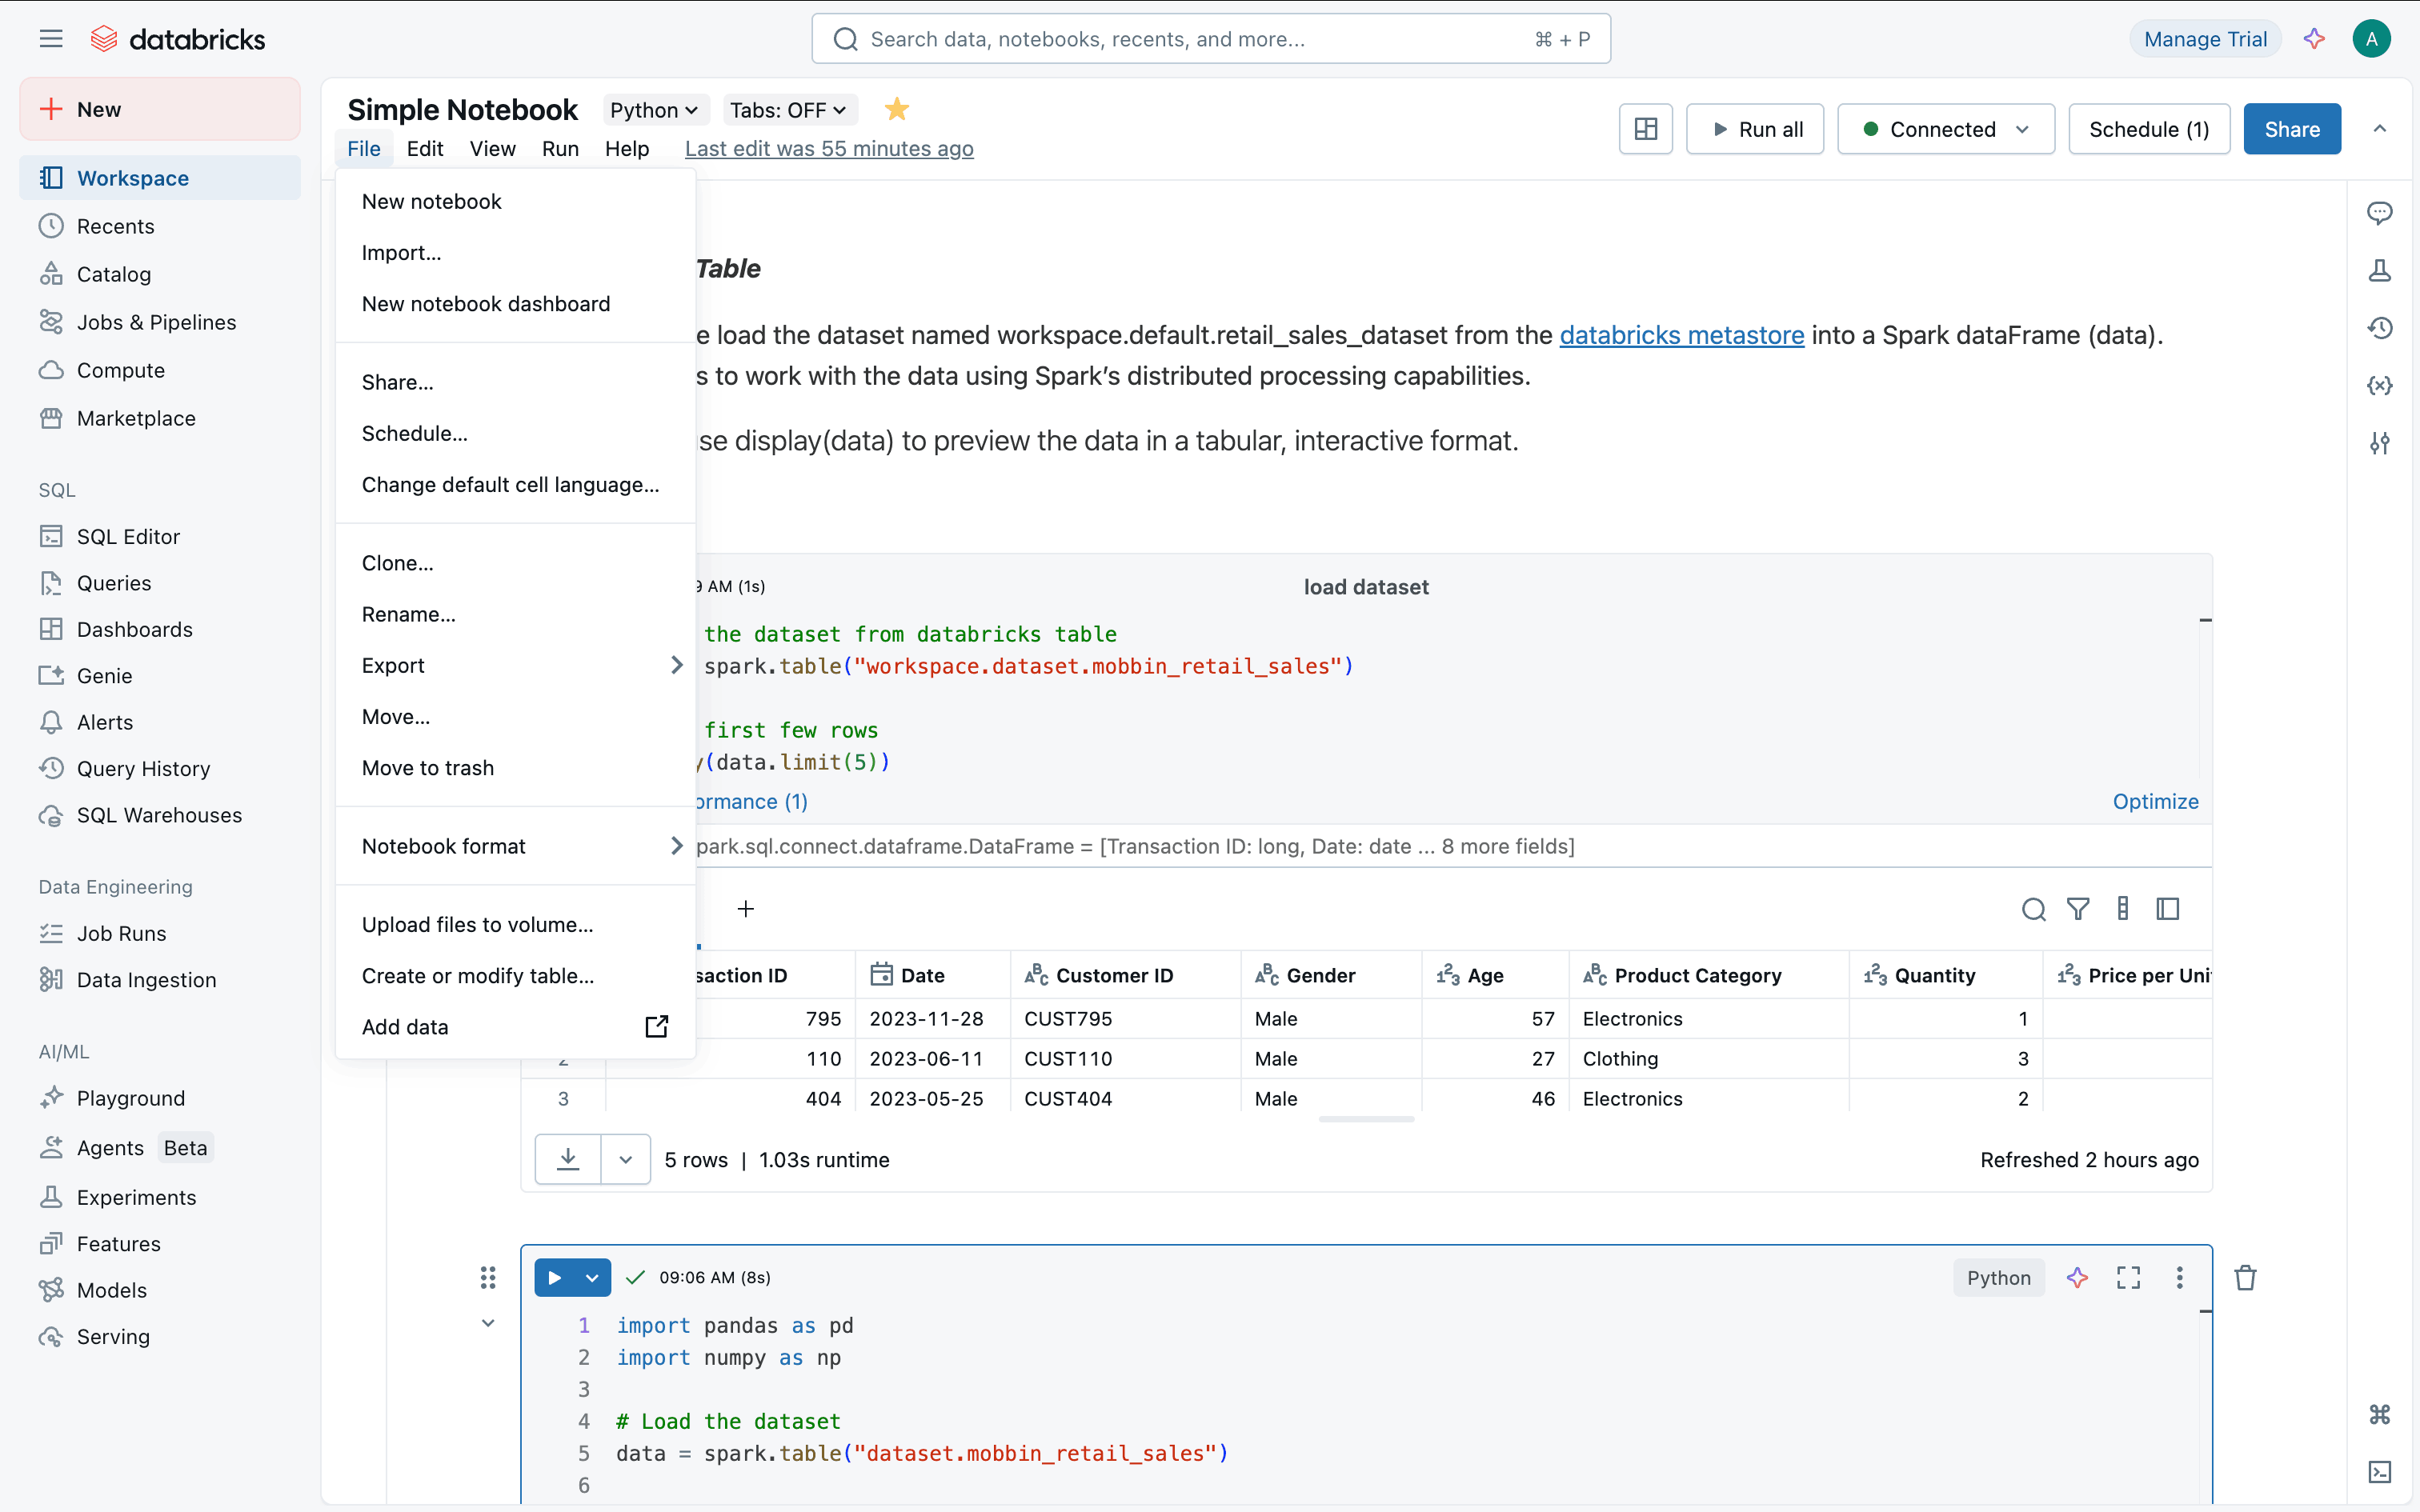Open the comments panel icon
The height and width of the screenshot is (1512, 2420).
pyautogui.click(x=2379, y=212)
